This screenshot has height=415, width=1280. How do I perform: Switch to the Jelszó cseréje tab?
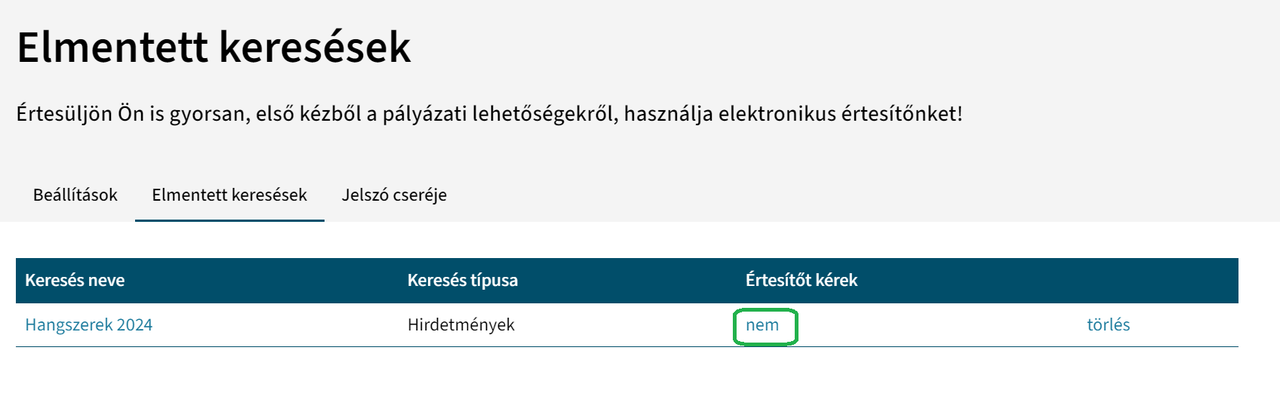coord(394,195)
